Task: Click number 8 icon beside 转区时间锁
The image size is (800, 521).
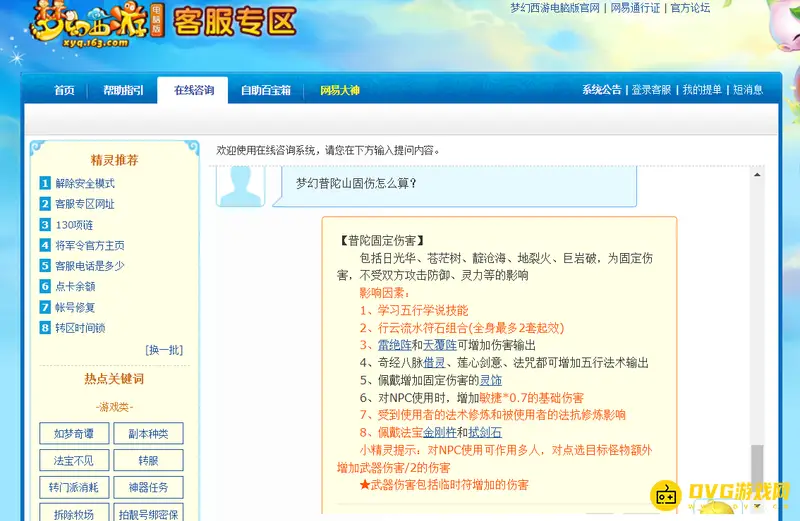Action: point(45,328)
